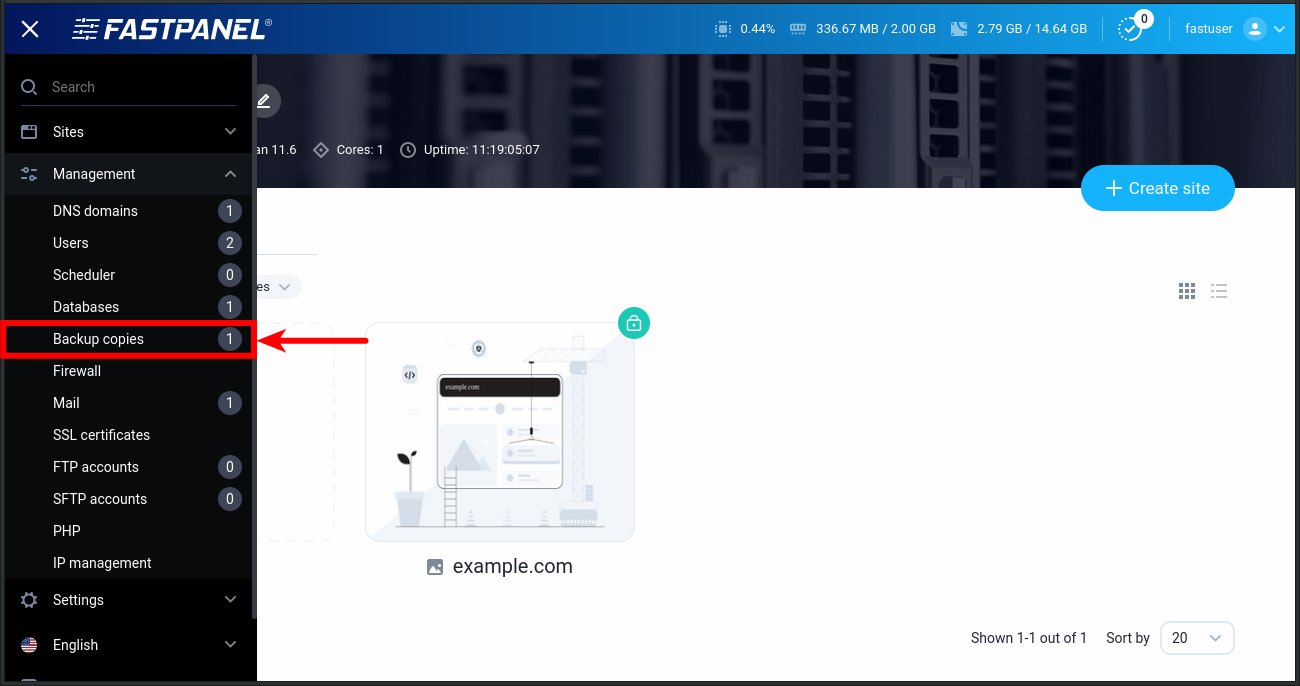Click the Mail count badge
The height and width of the screenshot is (686, 1300).
tap(230, 403)
